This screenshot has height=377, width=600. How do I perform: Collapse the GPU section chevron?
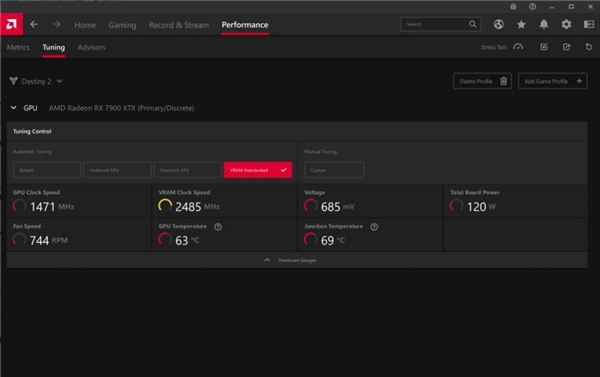click(x=13, y=108)
